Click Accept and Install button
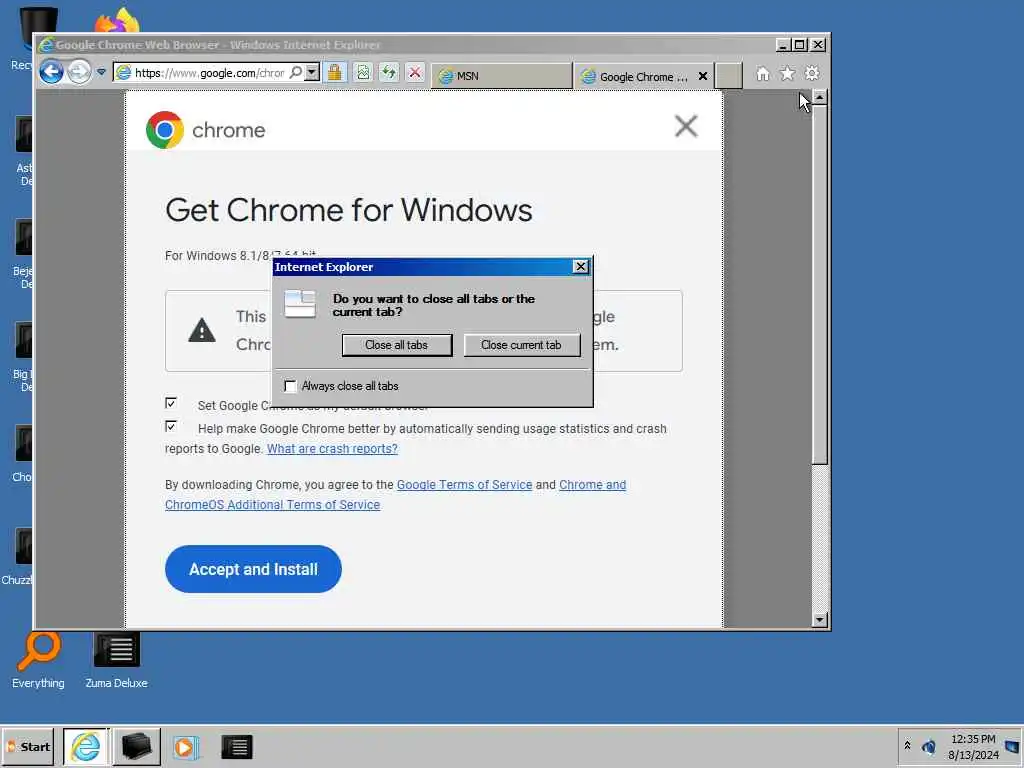 (x=253, y=569)
